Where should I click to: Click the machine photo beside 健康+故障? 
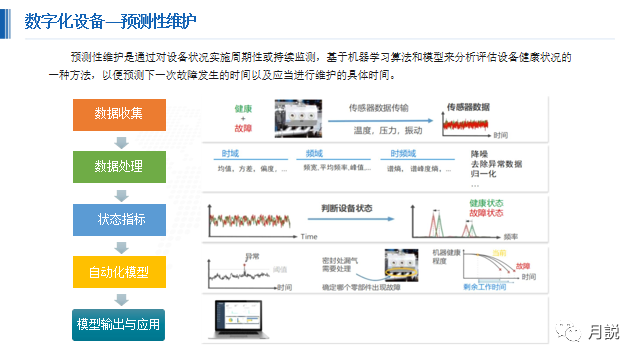pos(298,118)
